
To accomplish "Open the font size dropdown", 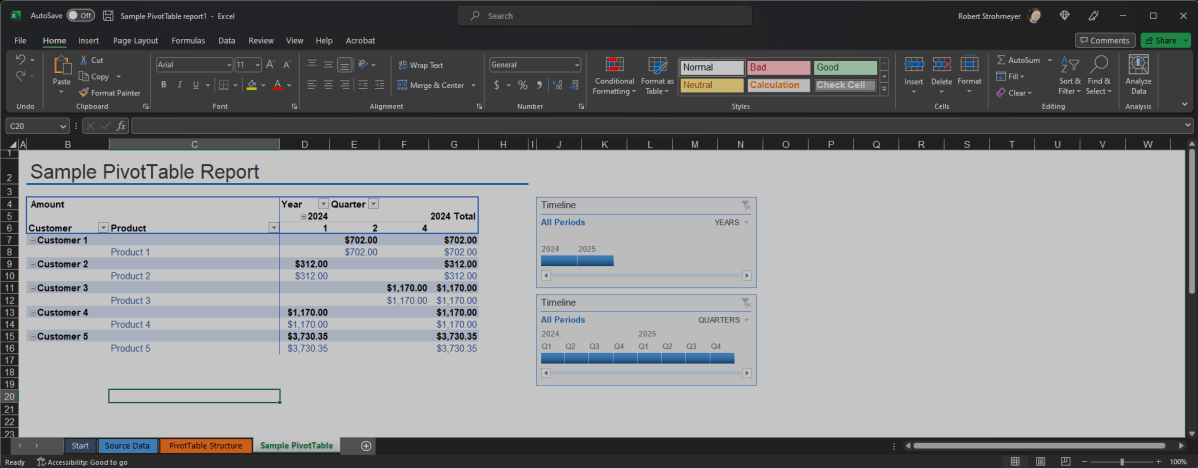I will click(x=257, y=65).
